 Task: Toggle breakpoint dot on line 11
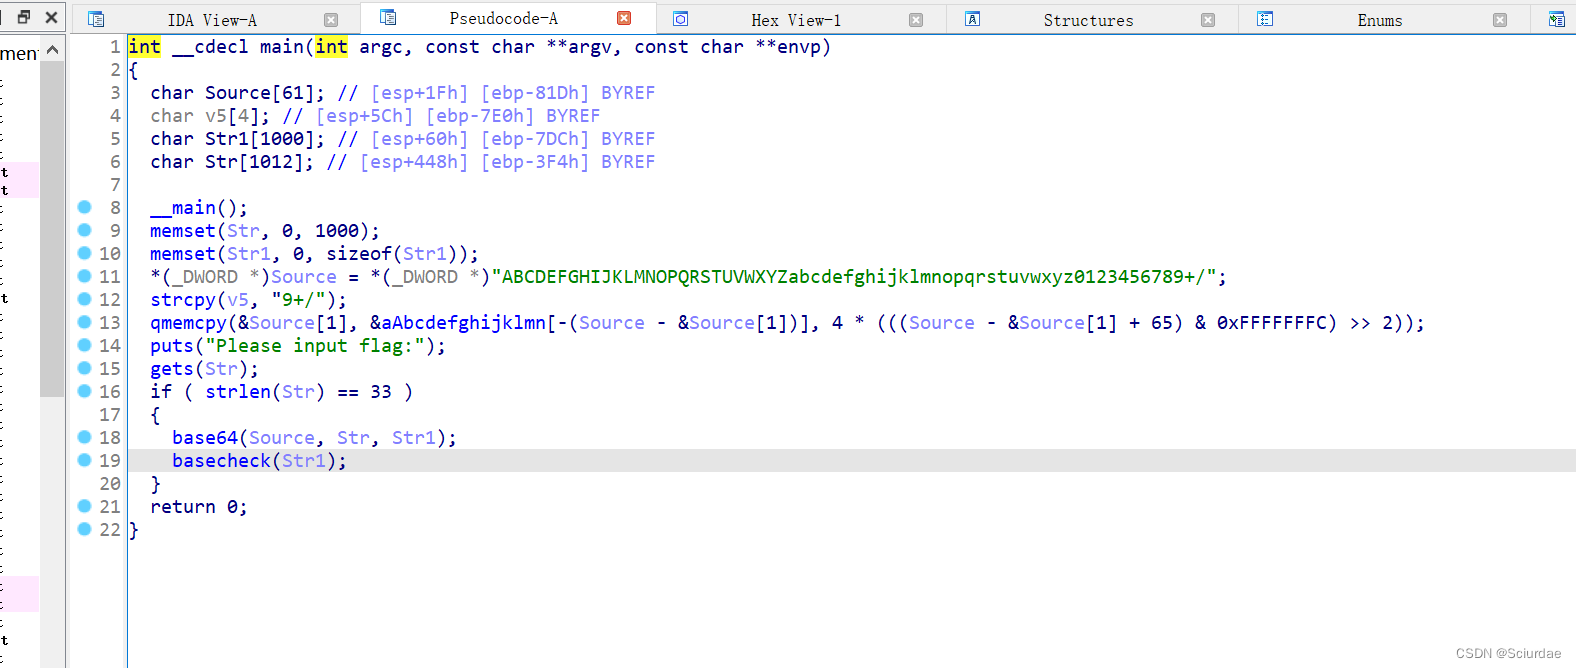[85, 276]
